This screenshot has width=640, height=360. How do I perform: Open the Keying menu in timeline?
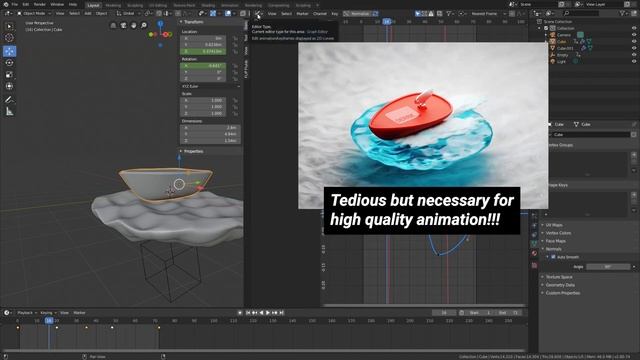tap(47, 313)
